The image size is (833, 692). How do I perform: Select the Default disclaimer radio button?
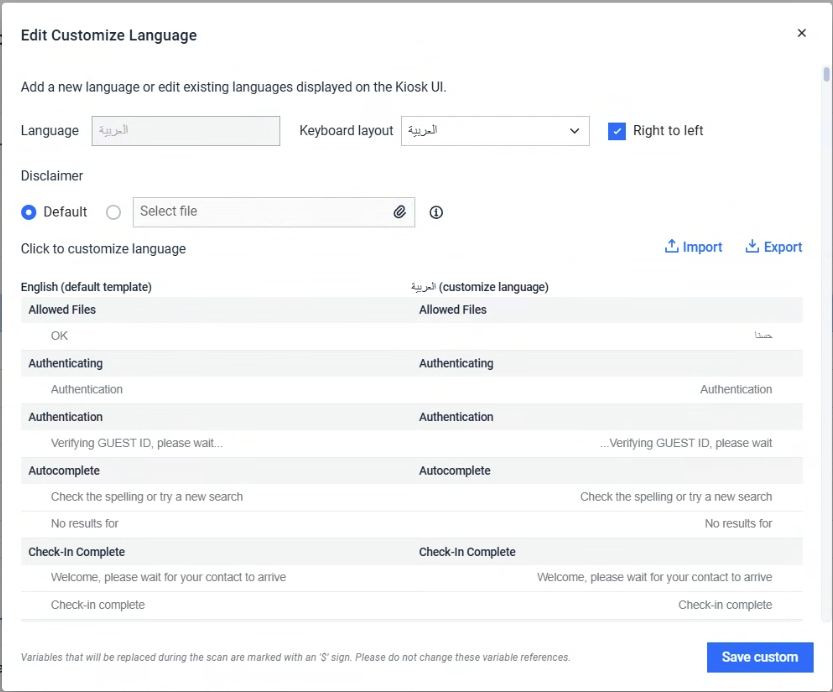[x=29, y=212]
